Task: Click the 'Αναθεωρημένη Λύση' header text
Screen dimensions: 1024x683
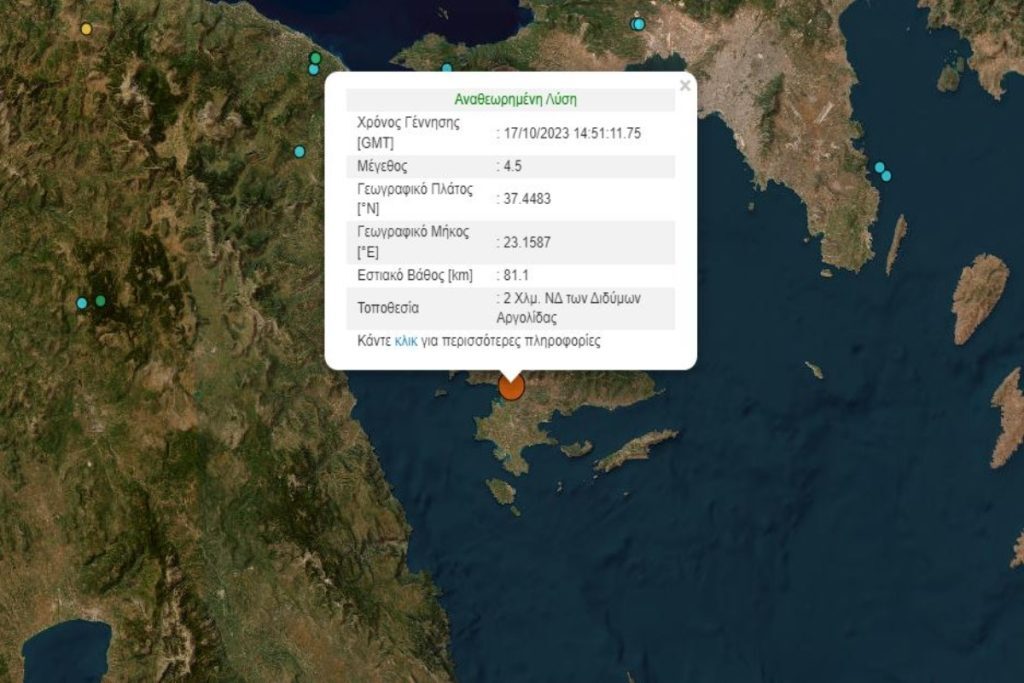Action: point(515,99)
